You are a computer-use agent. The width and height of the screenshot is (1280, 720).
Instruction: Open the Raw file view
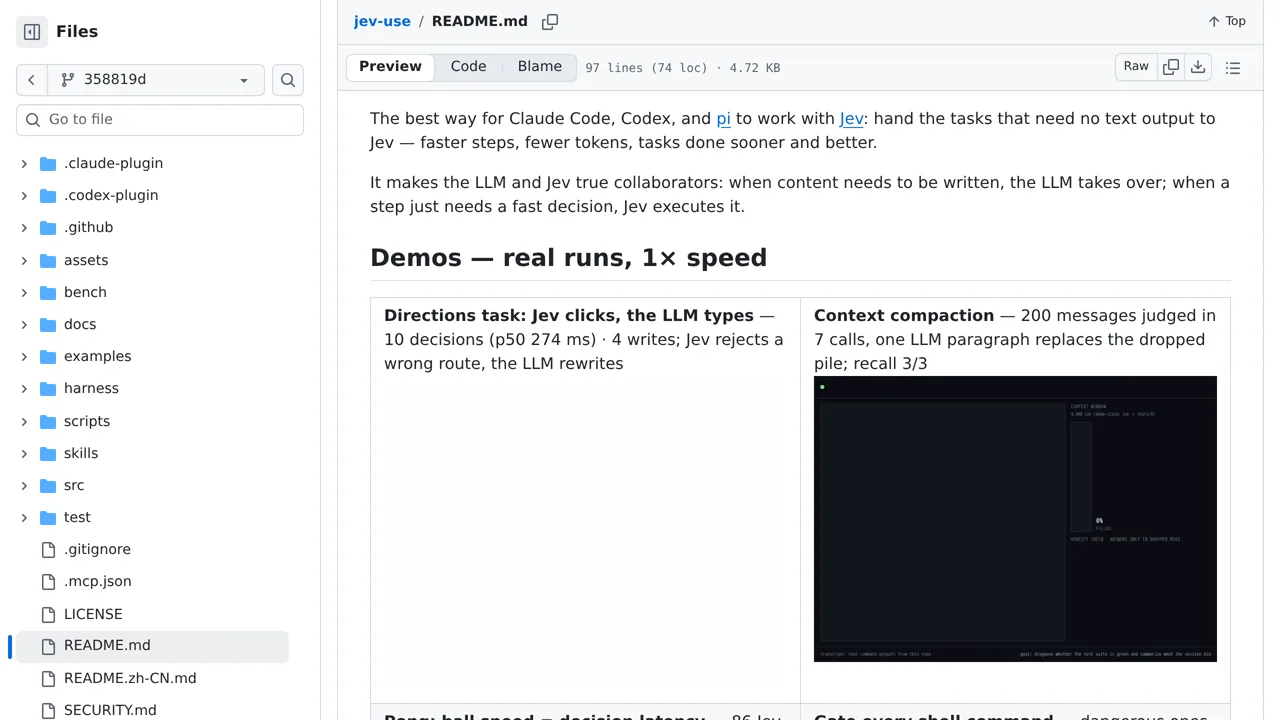[x=1136, y=67]
